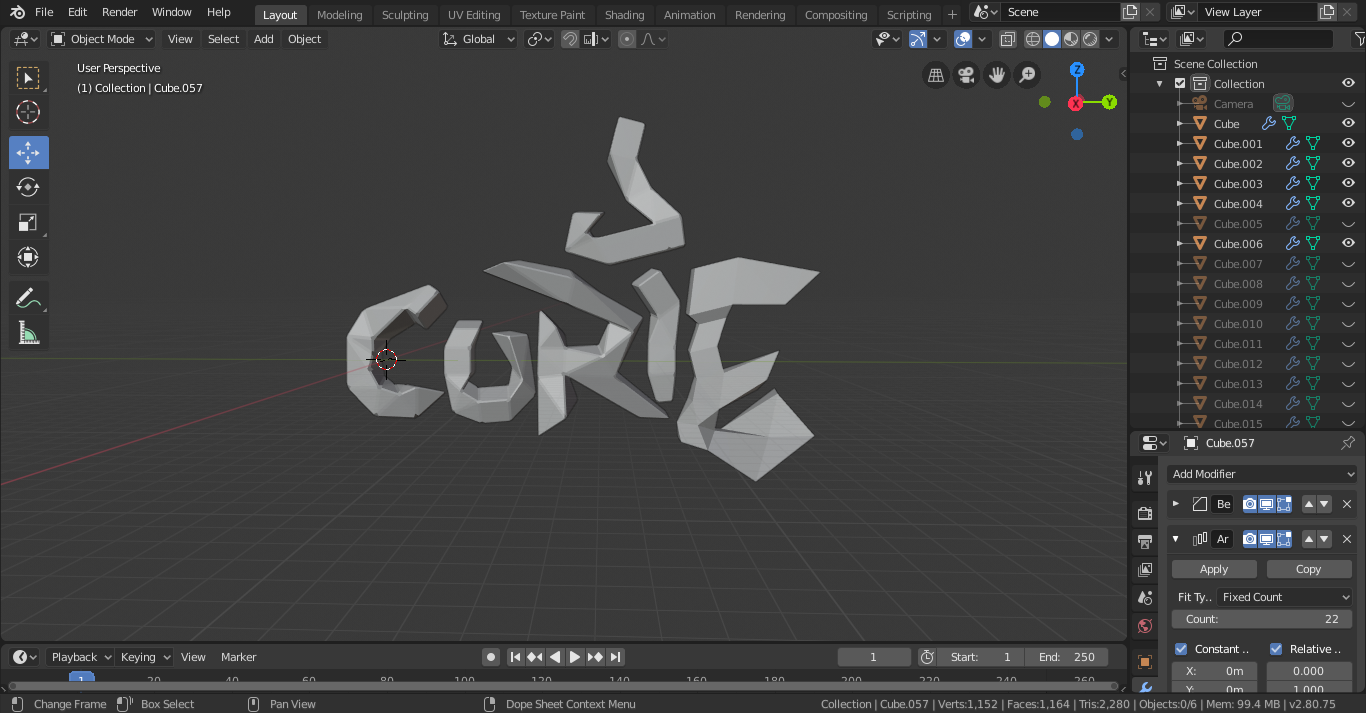Select the Move tool in toolbar
Image resolution: width=1366 pixels, height=713 pixels.
(28, 152)
